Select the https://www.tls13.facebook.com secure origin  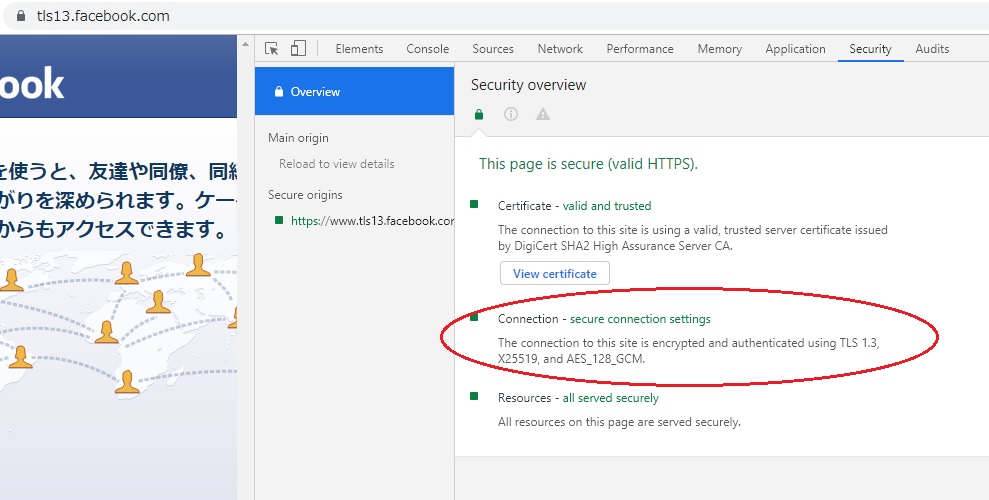(372, 221)
